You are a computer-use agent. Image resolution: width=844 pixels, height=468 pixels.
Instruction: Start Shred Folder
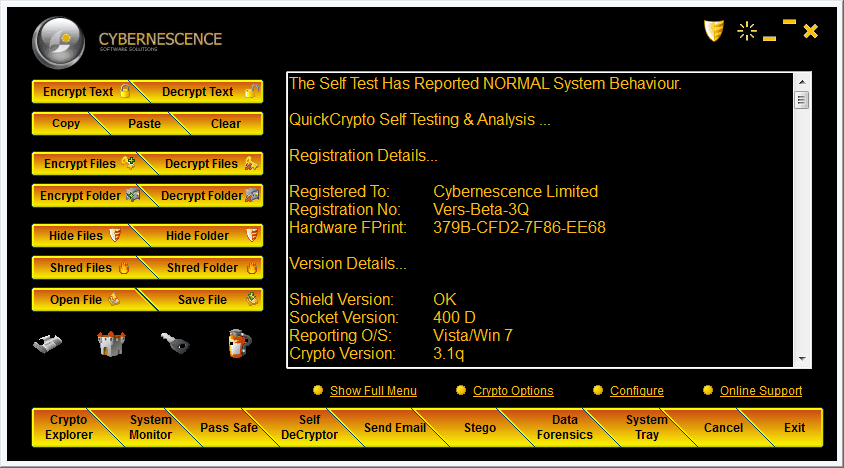pos(207,268)
